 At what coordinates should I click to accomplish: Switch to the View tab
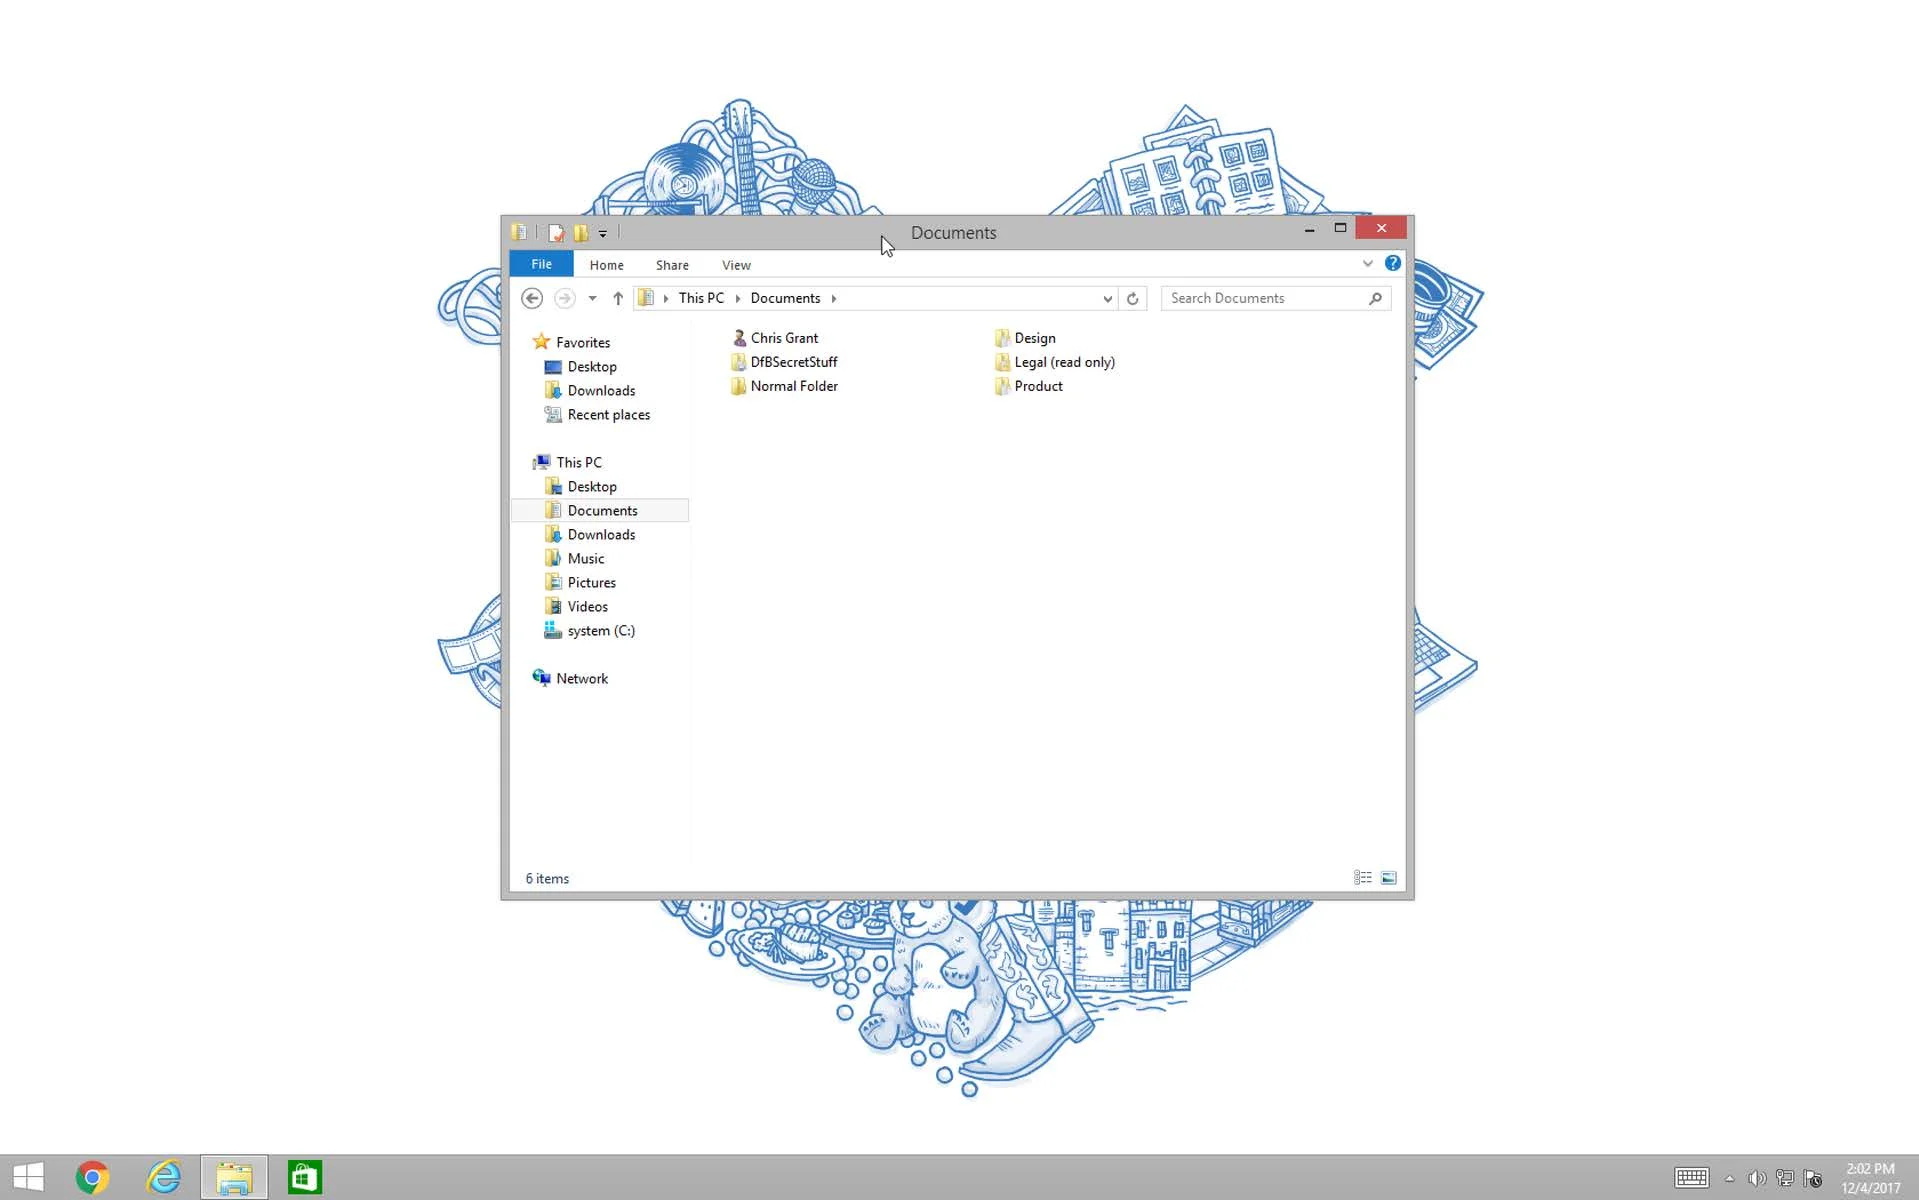736,264
